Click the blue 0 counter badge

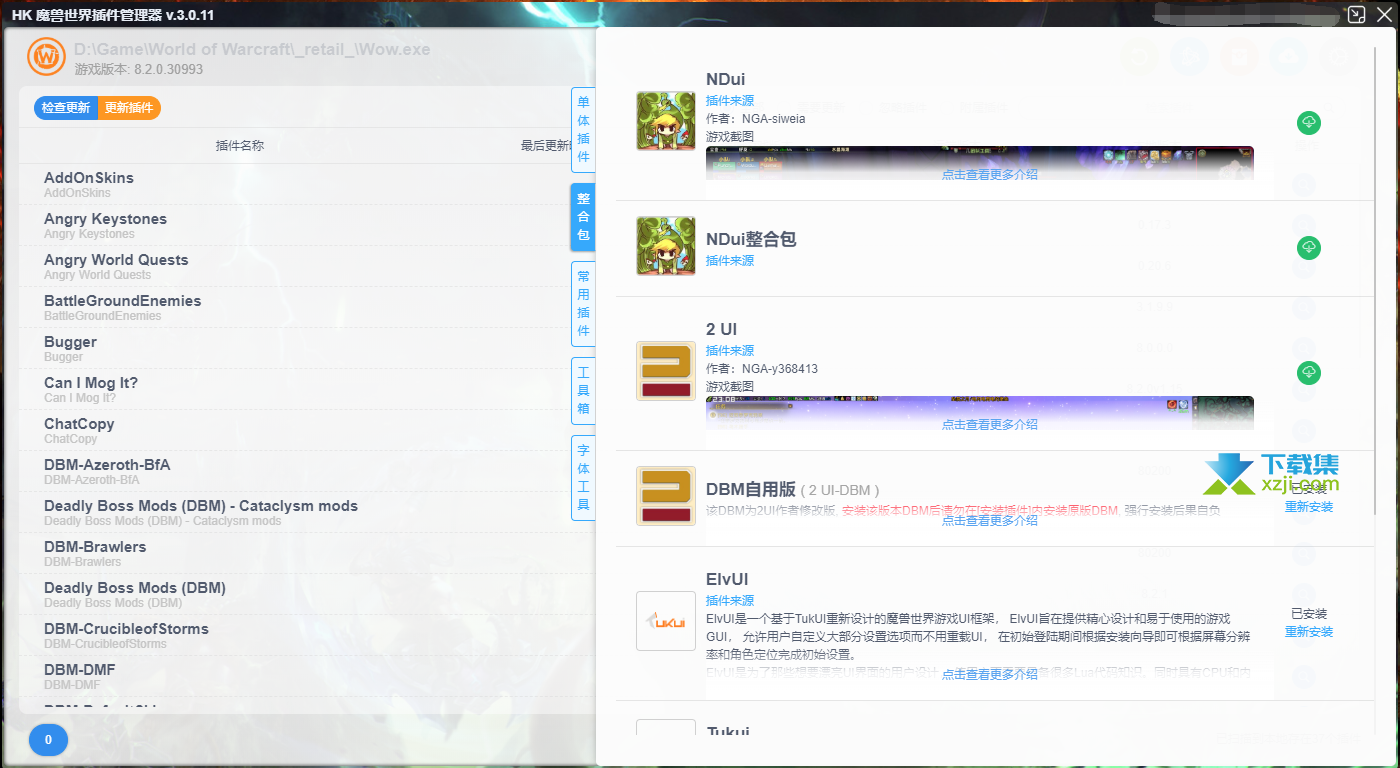coord(48,740)
